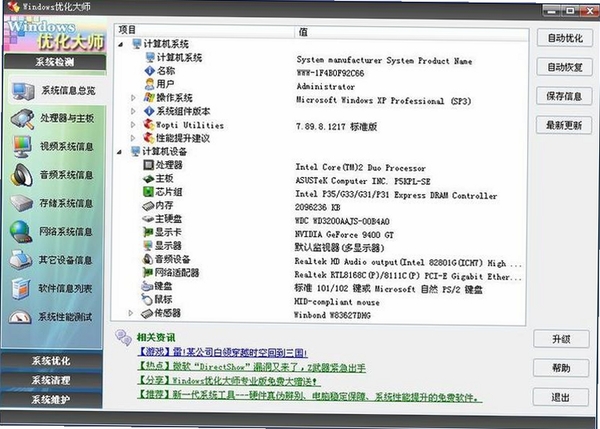Image resolution: width=600 pixels, height=429 pixels.
Task: Click the 用户 person icon
Action: [x=150, y=84]
